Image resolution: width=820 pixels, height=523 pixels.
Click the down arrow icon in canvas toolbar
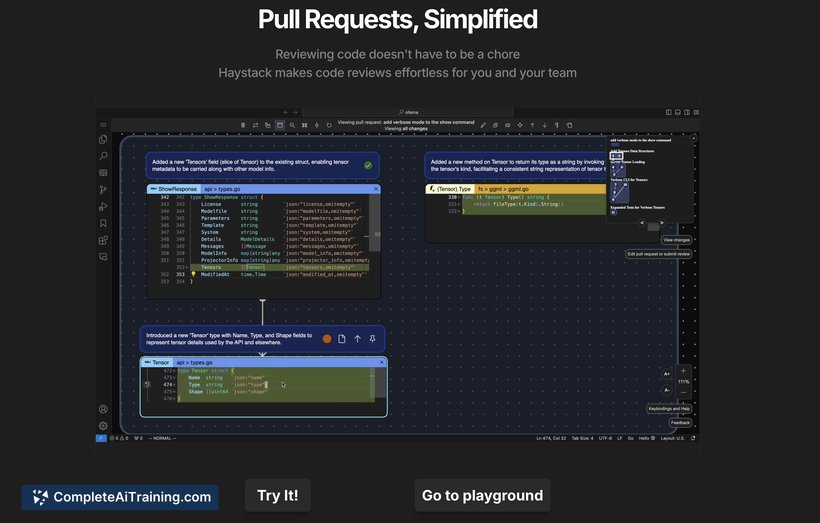pyautogui.click(x=544, y=126)
